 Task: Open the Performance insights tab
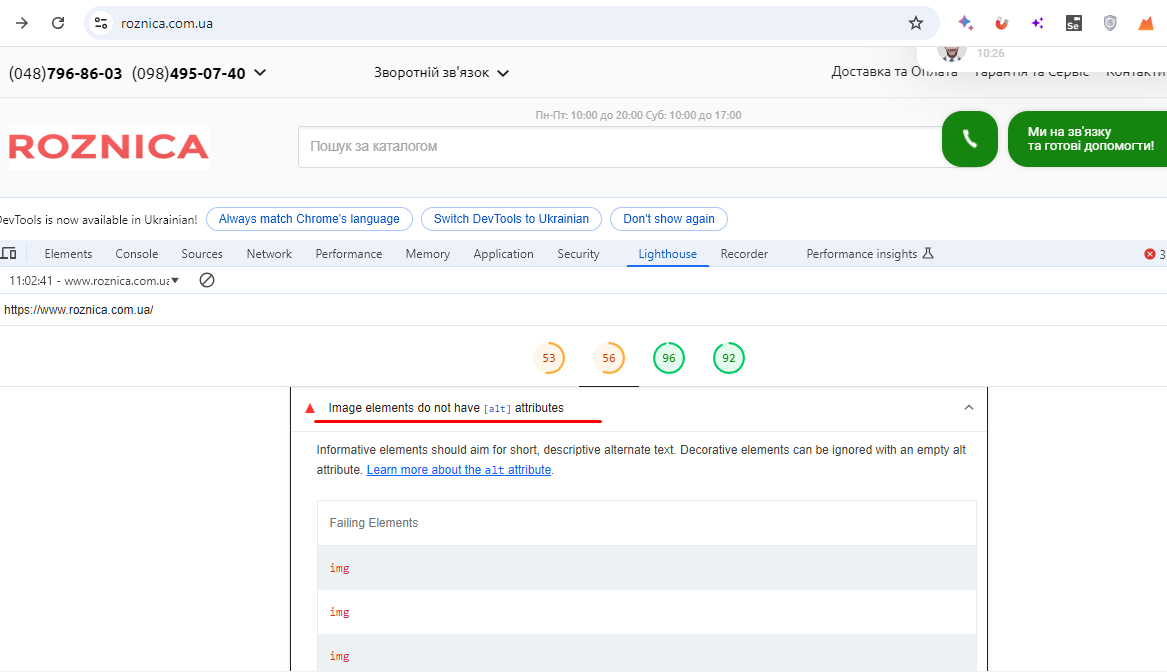[x=861, y=254]
